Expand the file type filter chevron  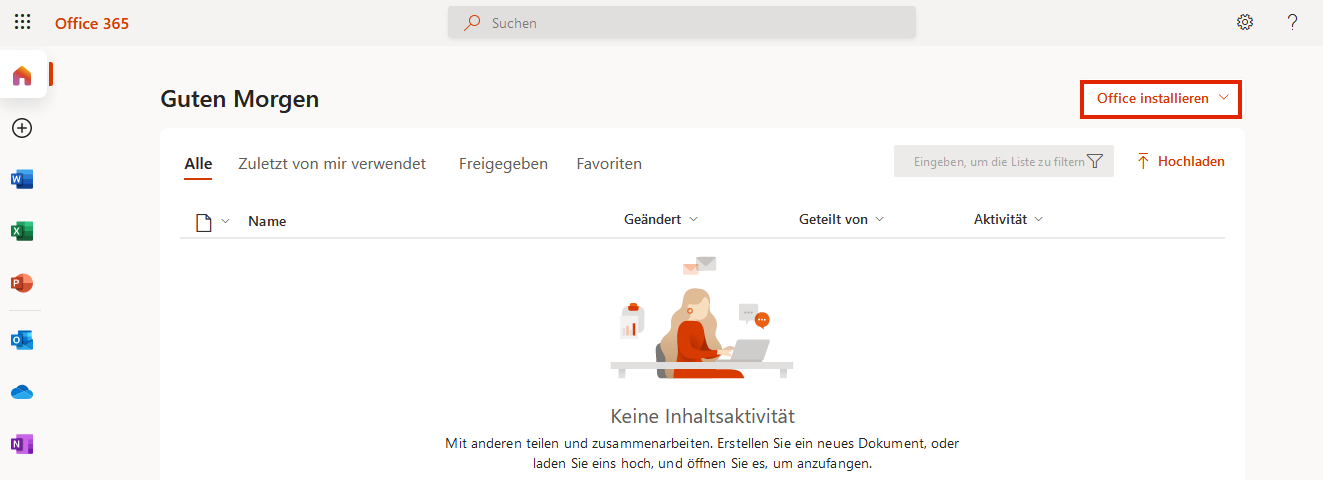pyautogui.click(x=225, y=221)
